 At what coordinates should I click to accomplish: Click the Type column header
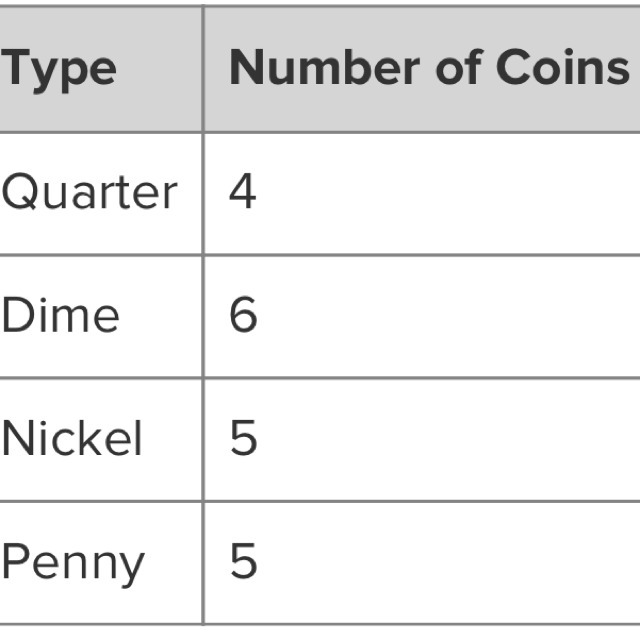(x=58, y=69)
